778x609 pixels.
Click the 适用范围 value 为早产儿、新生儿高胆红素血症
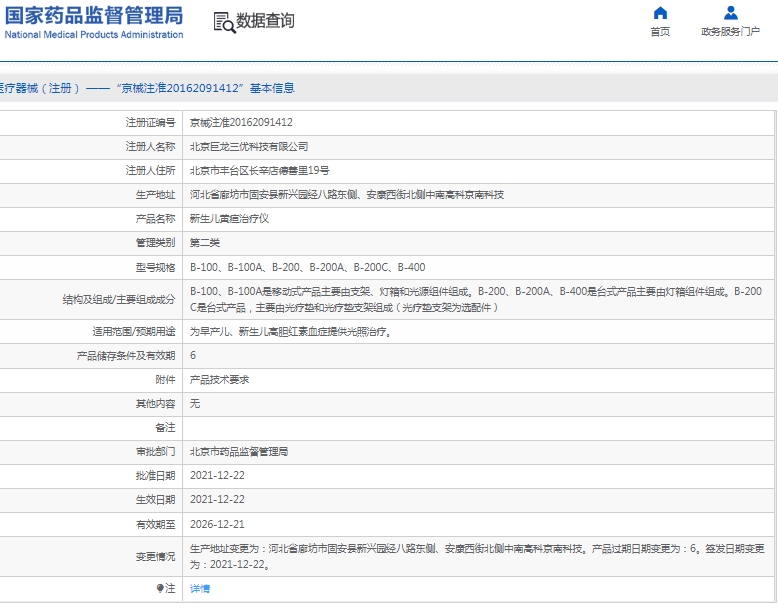point(291,332)
